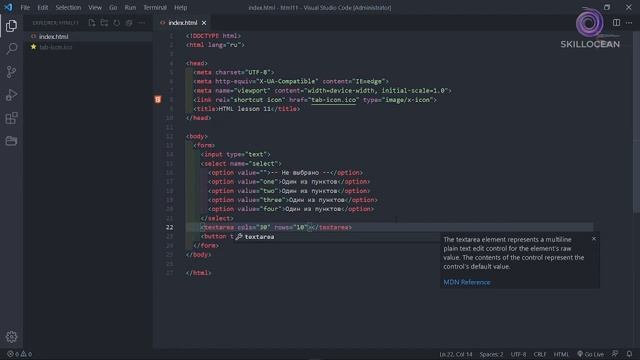Open the Source Control view
Screen dimensions: 640x360
pos(11,72)
